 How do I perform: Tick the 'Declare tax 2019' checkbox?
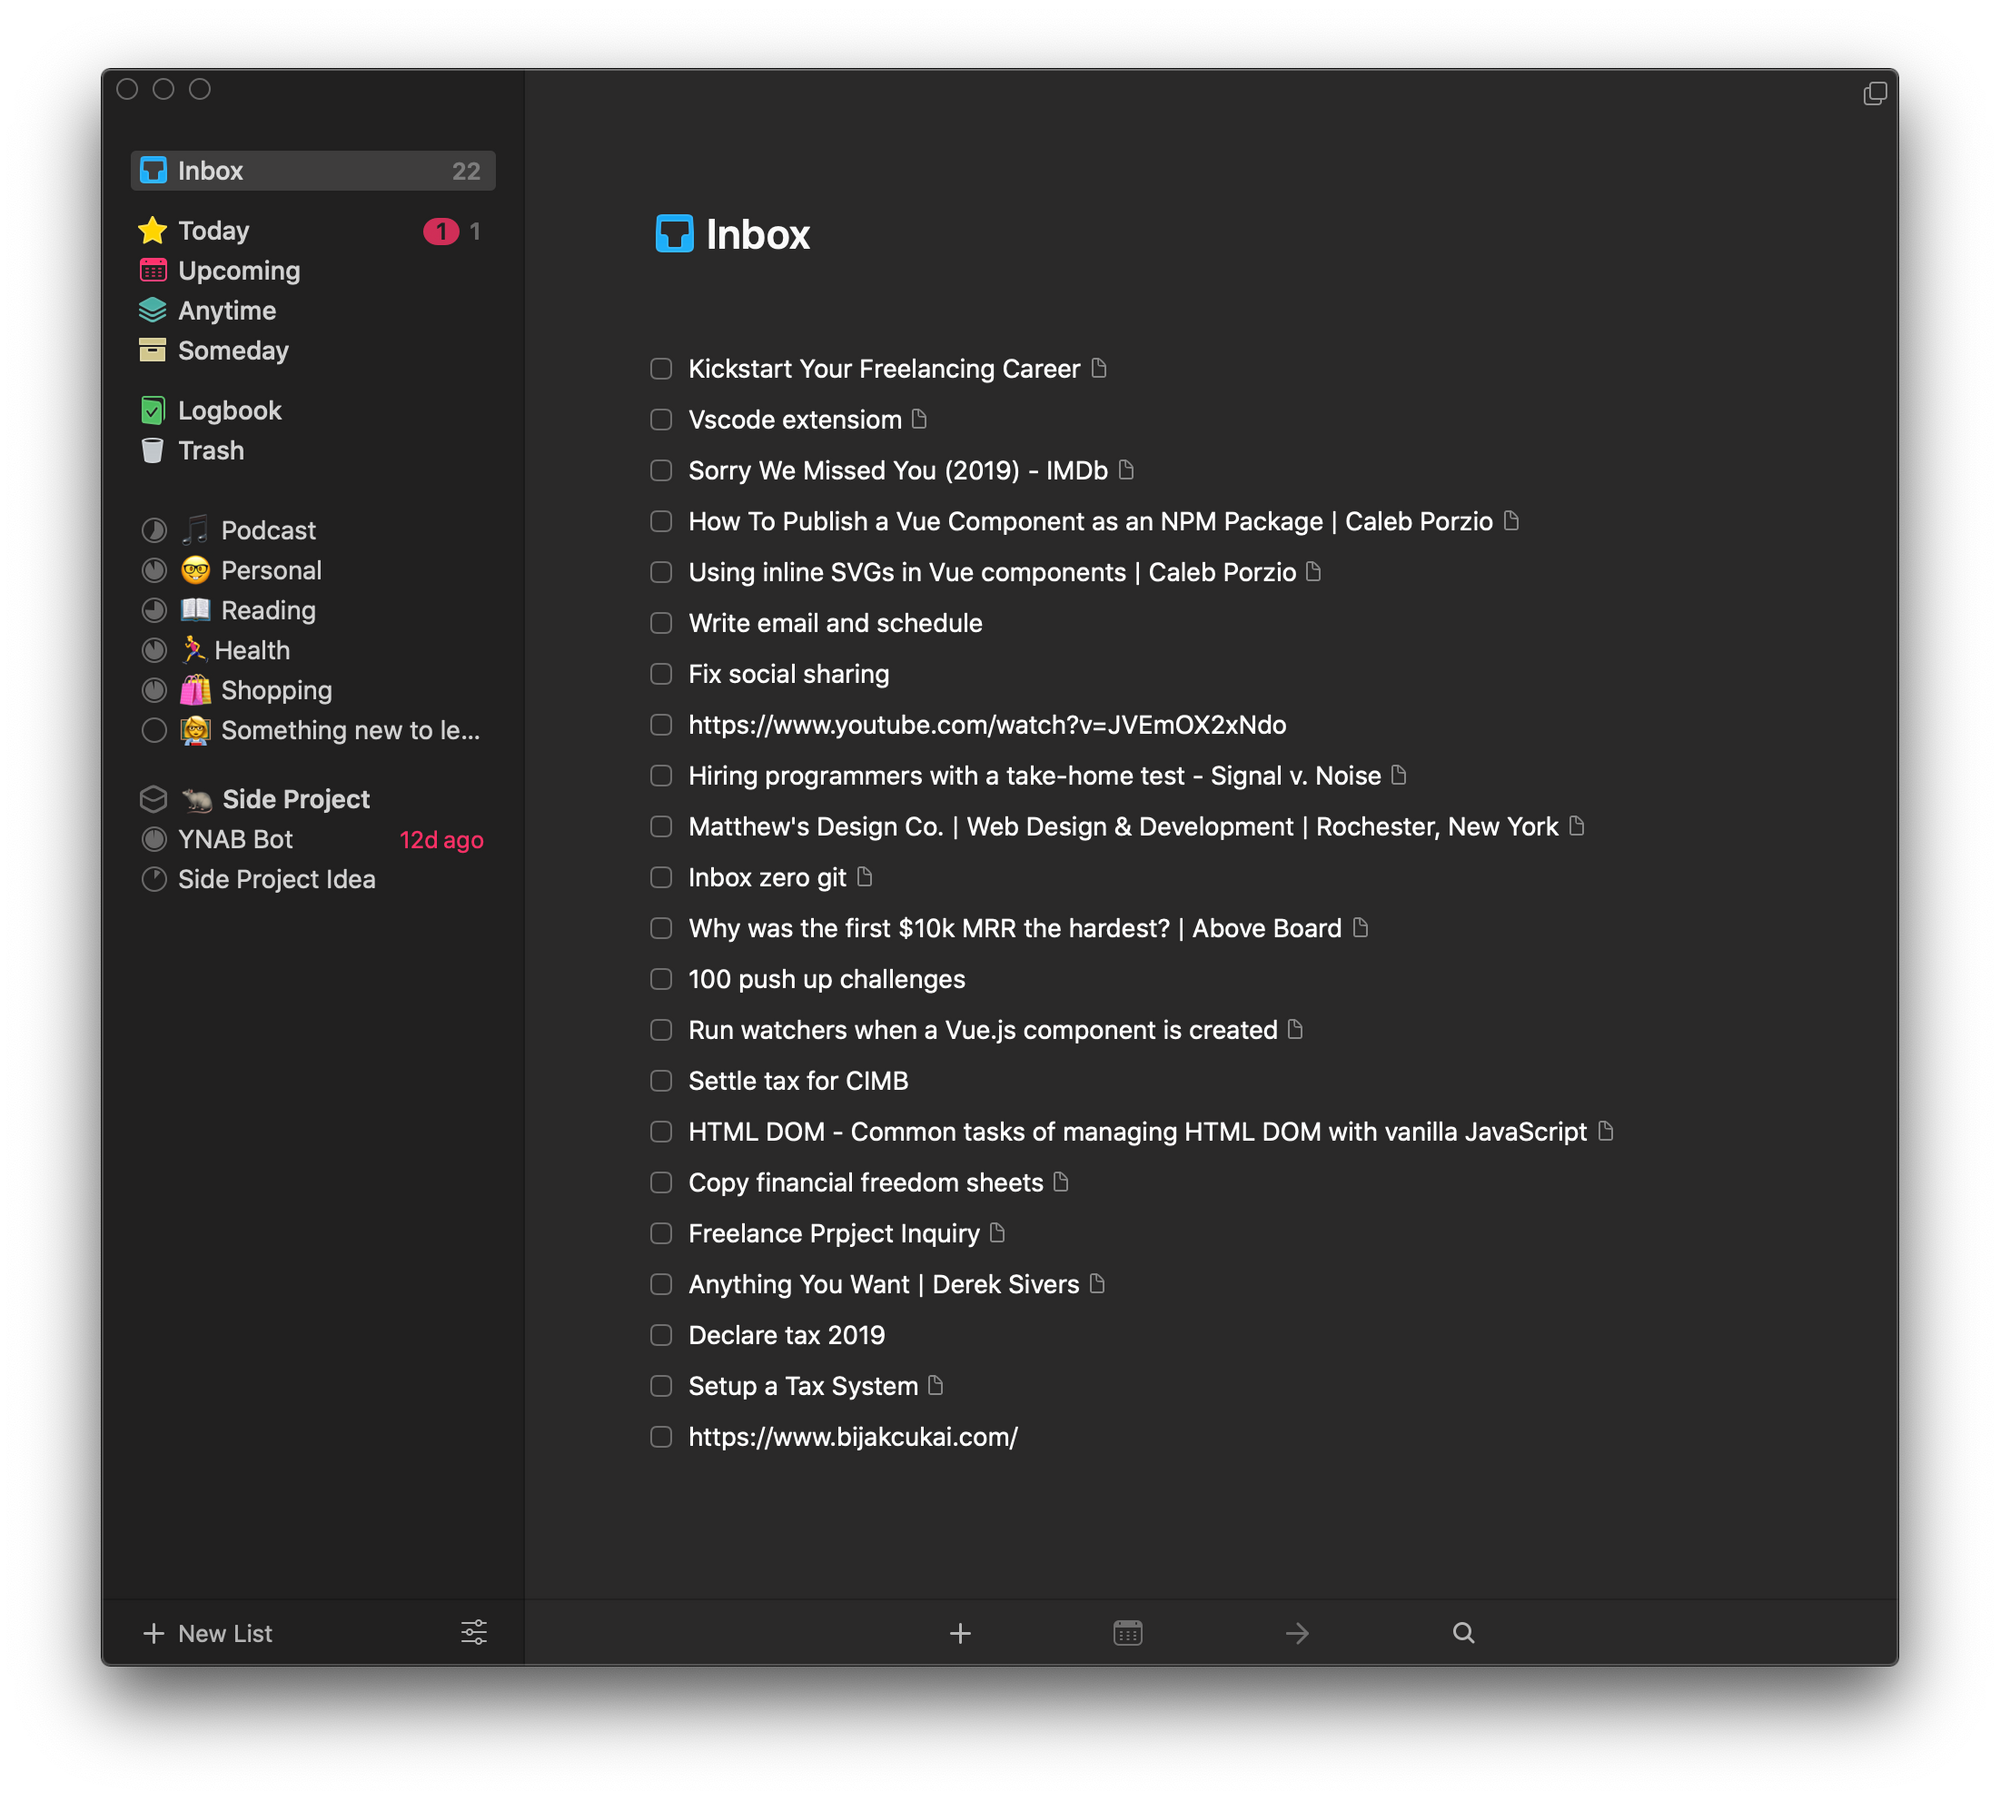pos(661,1335)
